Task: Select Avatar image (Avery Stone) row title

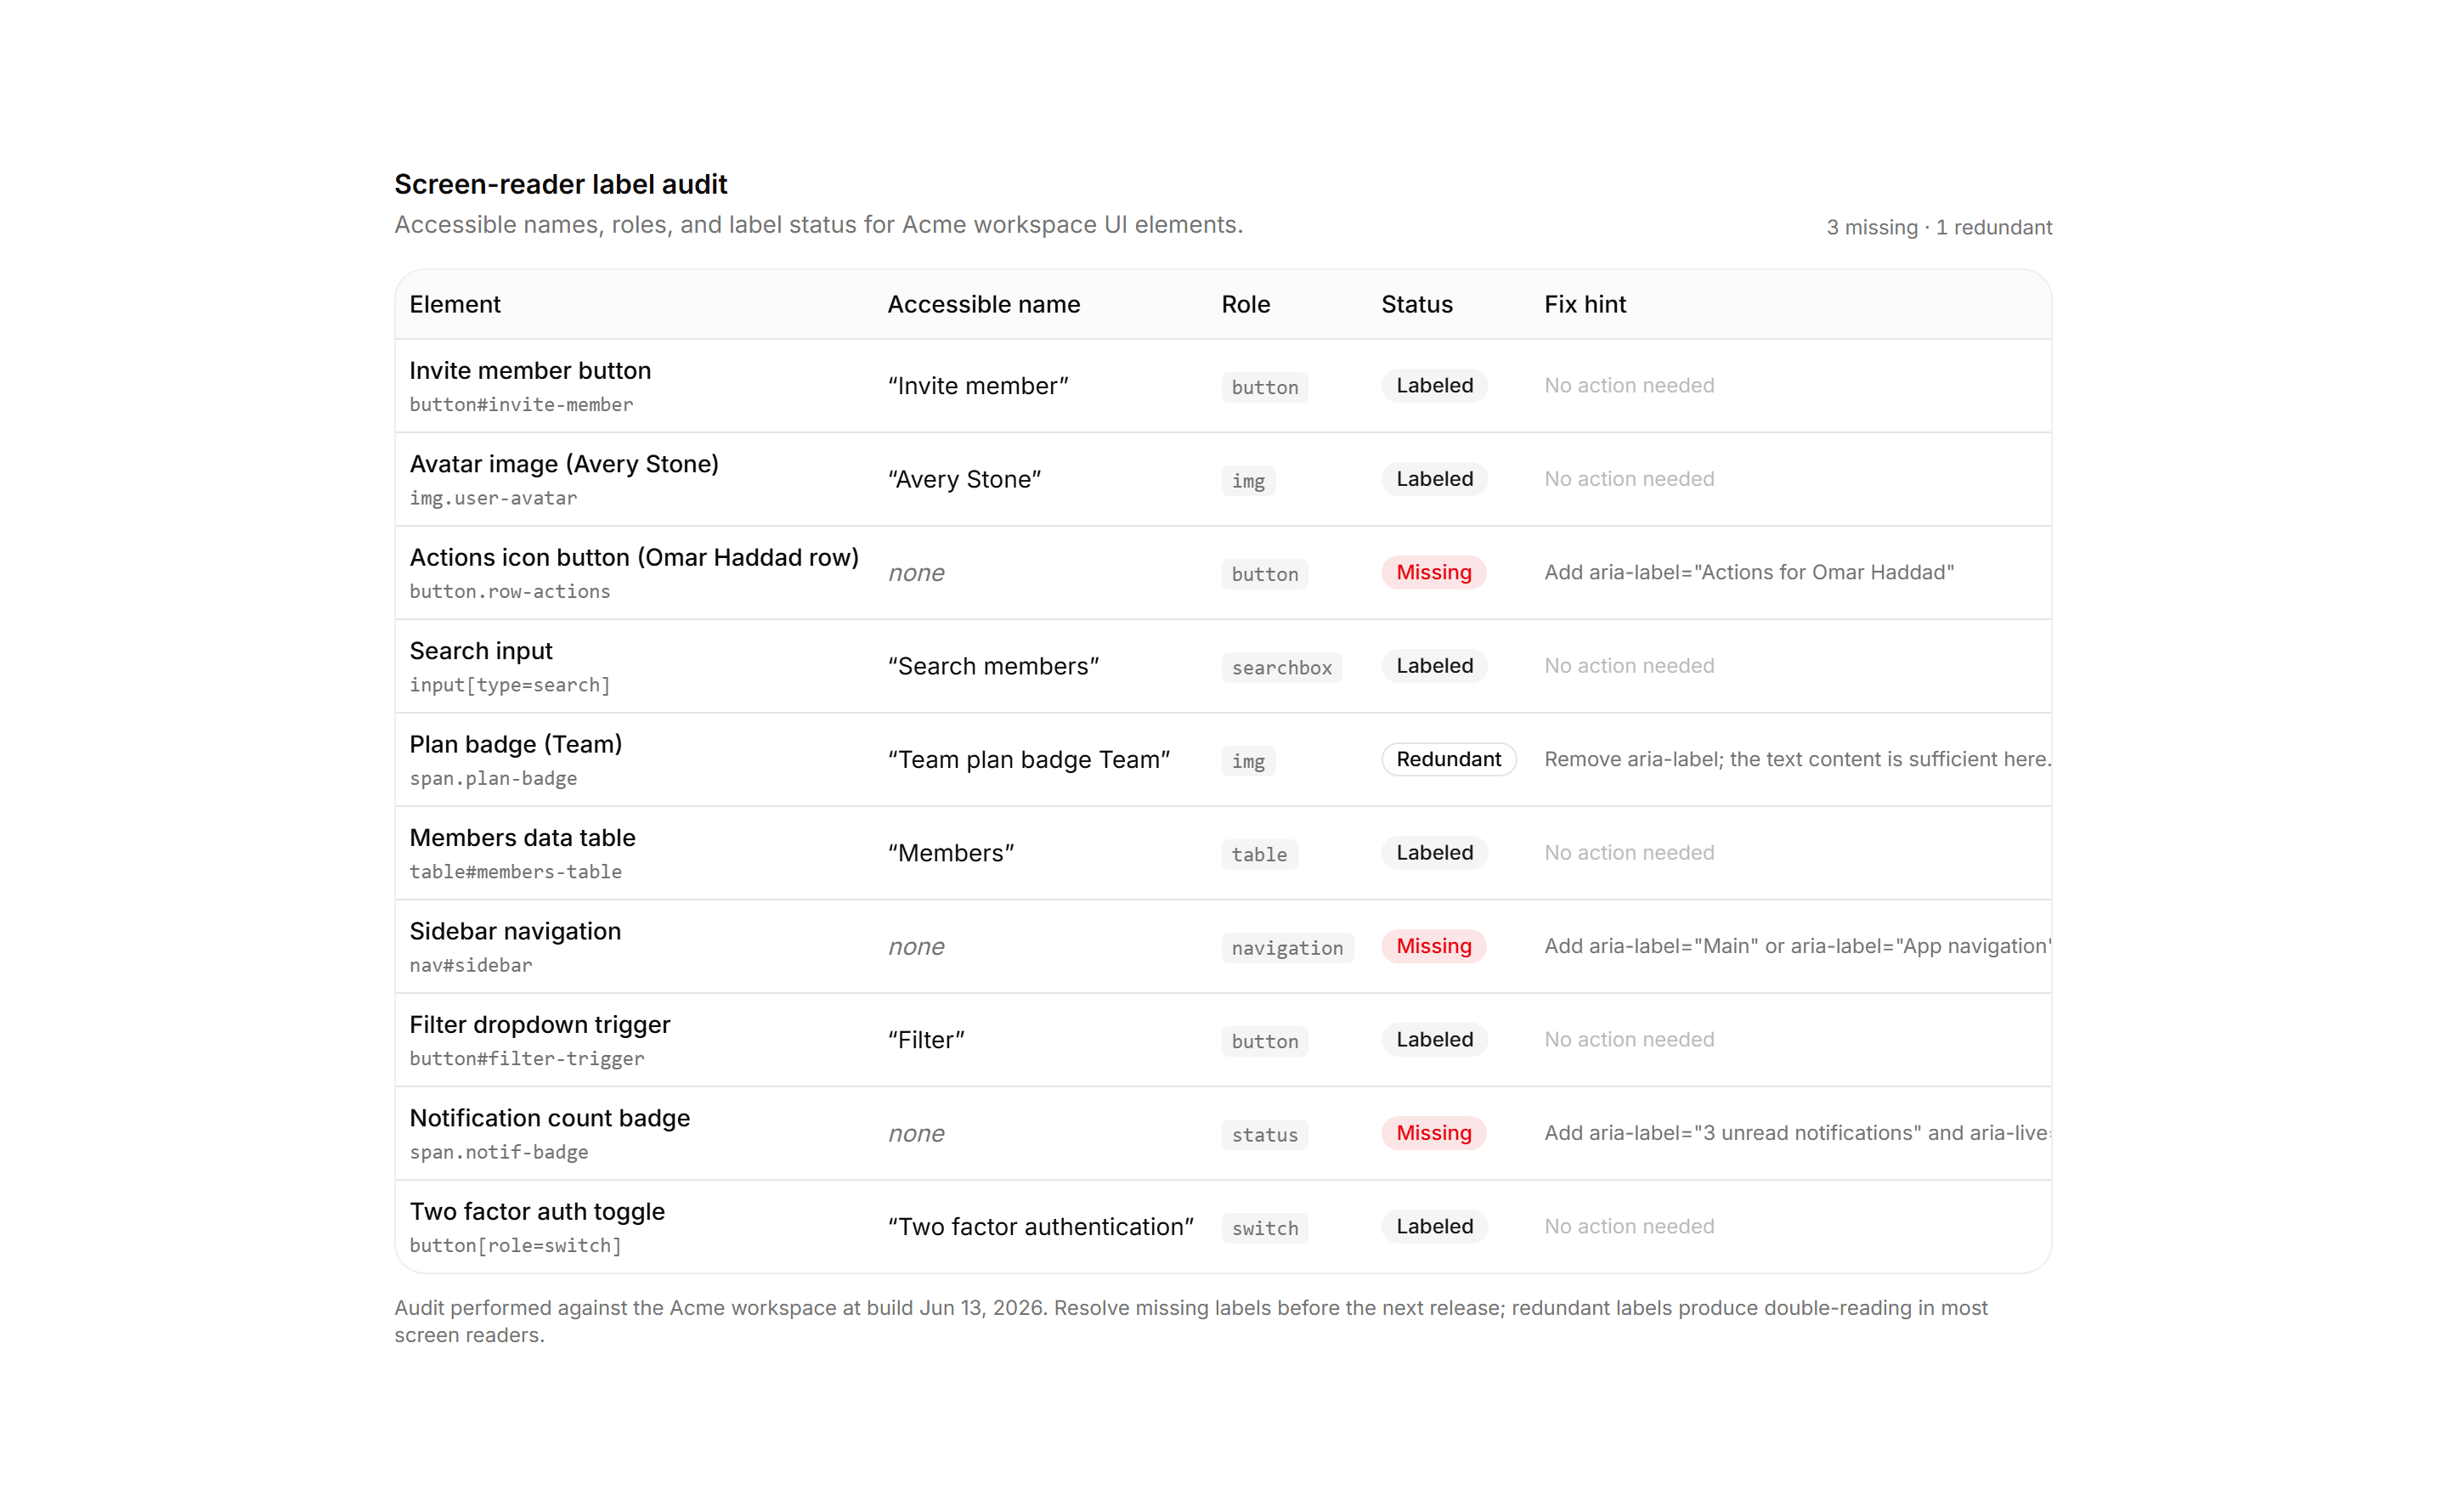Action: click(564, 464)
